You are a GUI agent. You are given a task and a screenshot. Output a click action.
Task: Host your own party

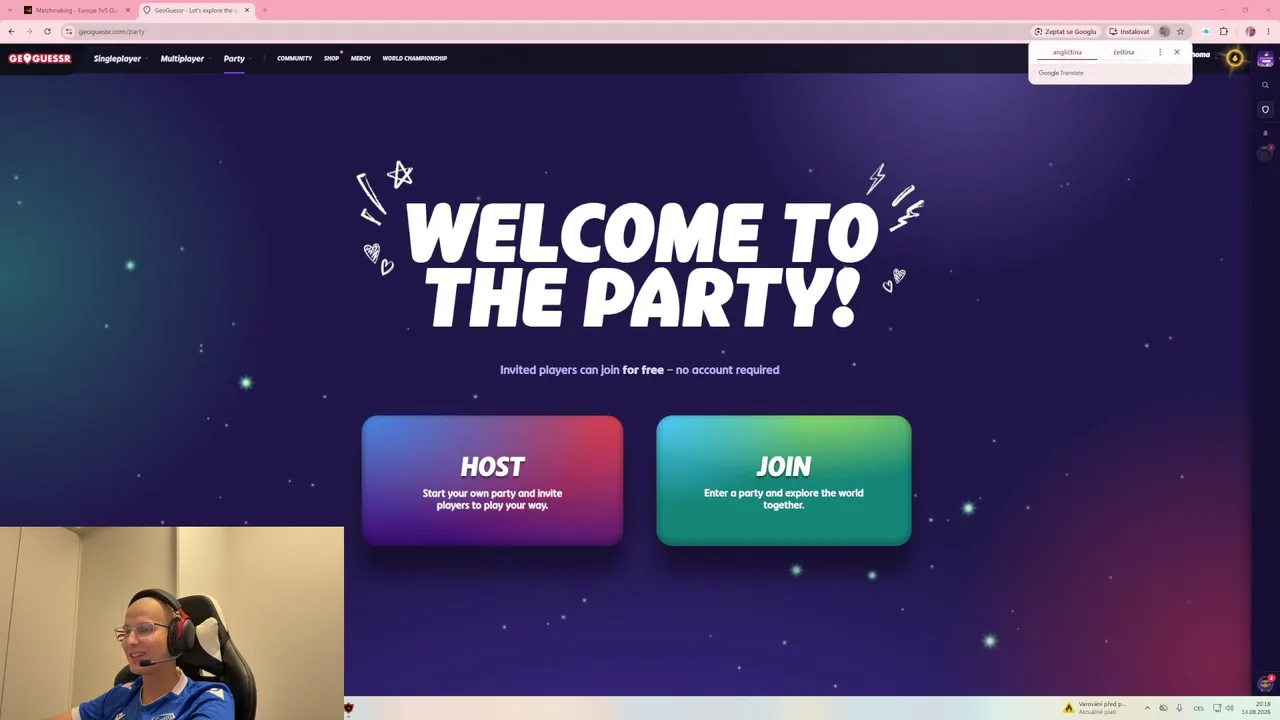coord(492,481)
